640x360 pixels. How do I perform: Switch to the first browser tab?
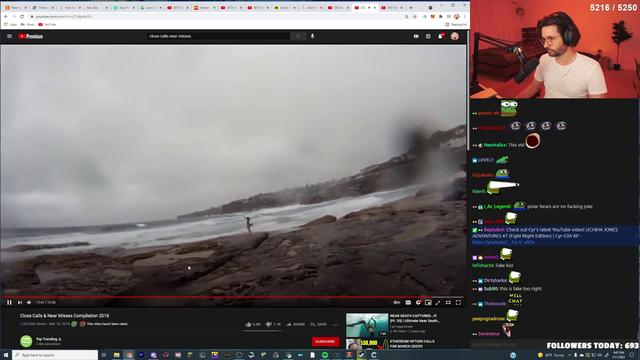point(16,7)
